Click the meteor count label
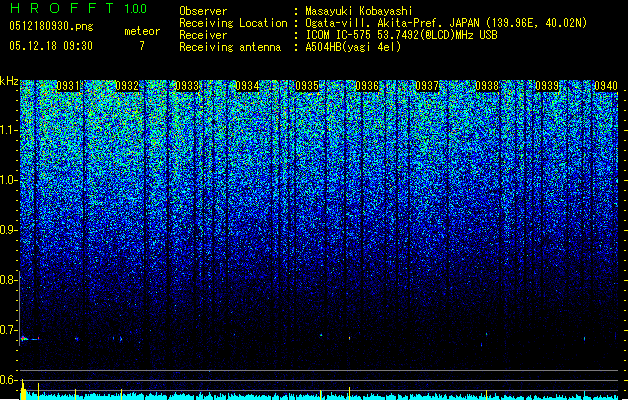Image resolution: width=629 pixels, height=400 pixels. [x=142, y=31]
